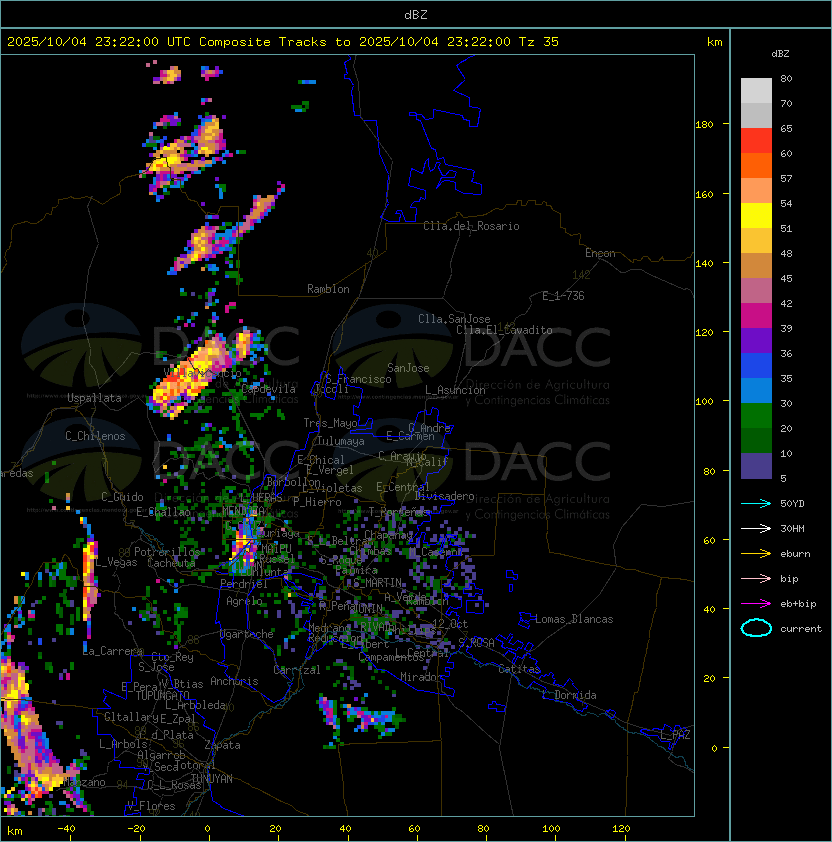The image size is (832, 842).
Task: Click the 'Uspallata' map label
Action: point(94,398)
